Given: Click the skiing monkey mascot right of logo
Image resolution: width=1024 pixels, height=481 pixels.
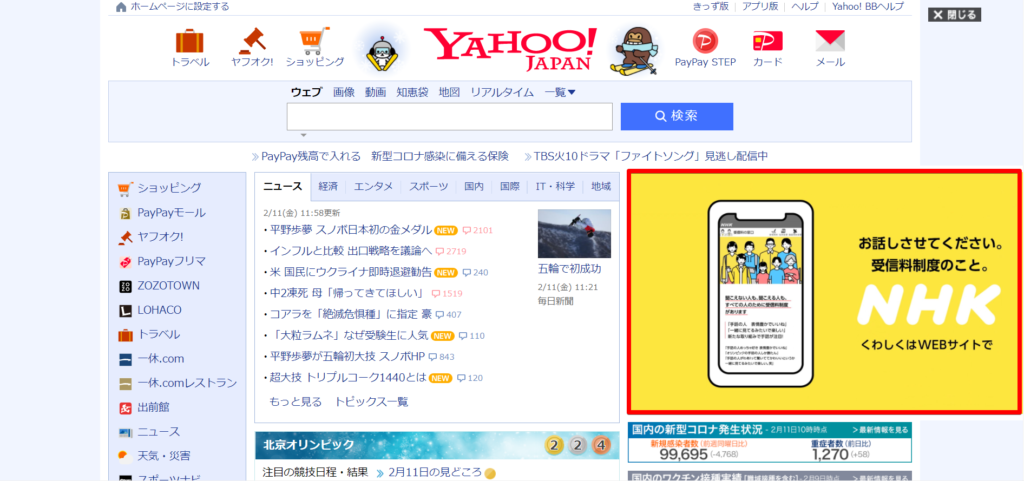Looking at the screenshot, I should (635, 50).
